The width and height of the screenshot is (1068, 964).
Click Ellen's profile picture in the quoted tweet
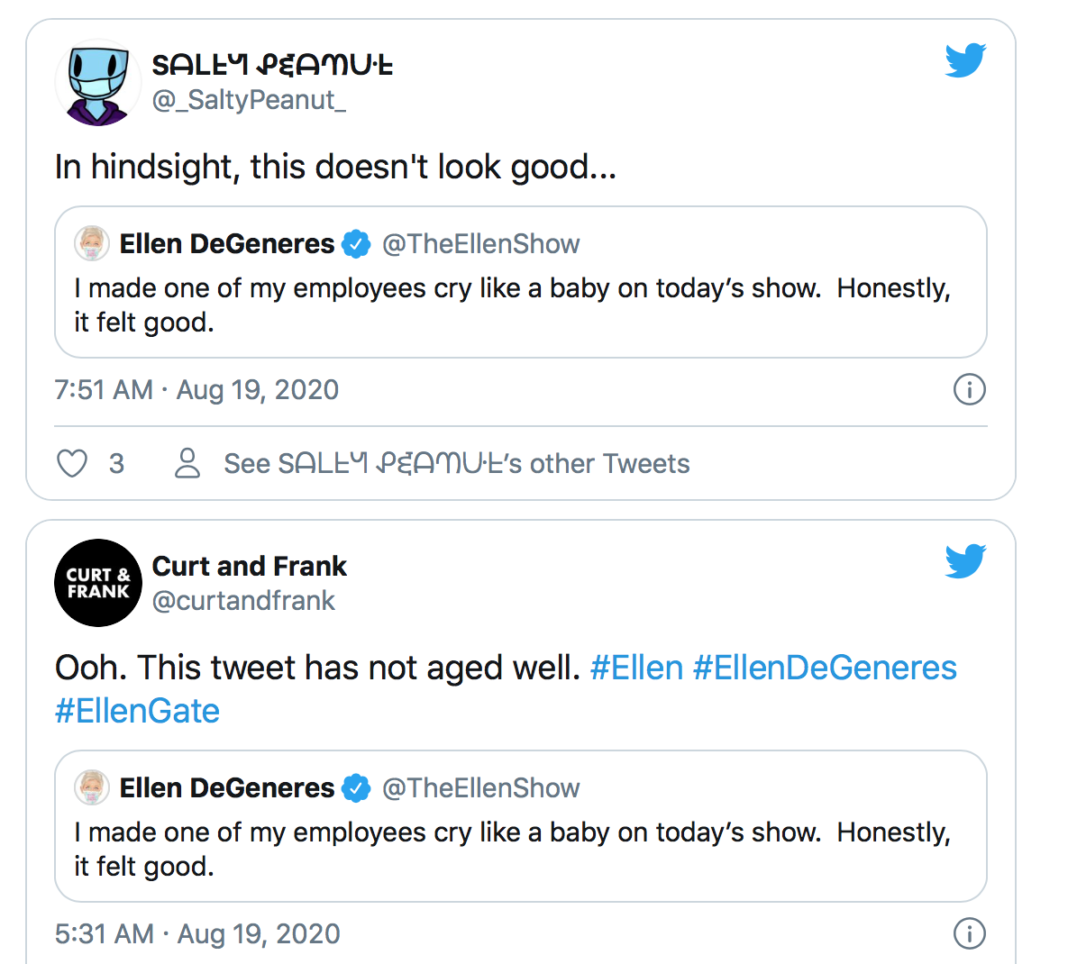[92, 243]
